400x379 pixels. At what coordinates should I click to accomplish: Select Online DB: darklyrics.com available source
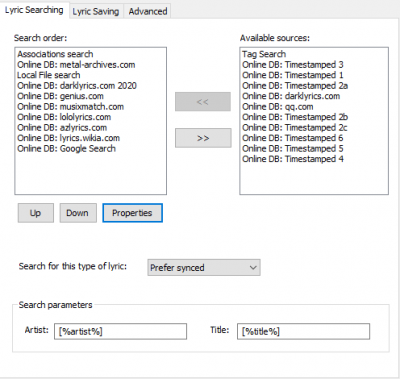tap(291, 96)
